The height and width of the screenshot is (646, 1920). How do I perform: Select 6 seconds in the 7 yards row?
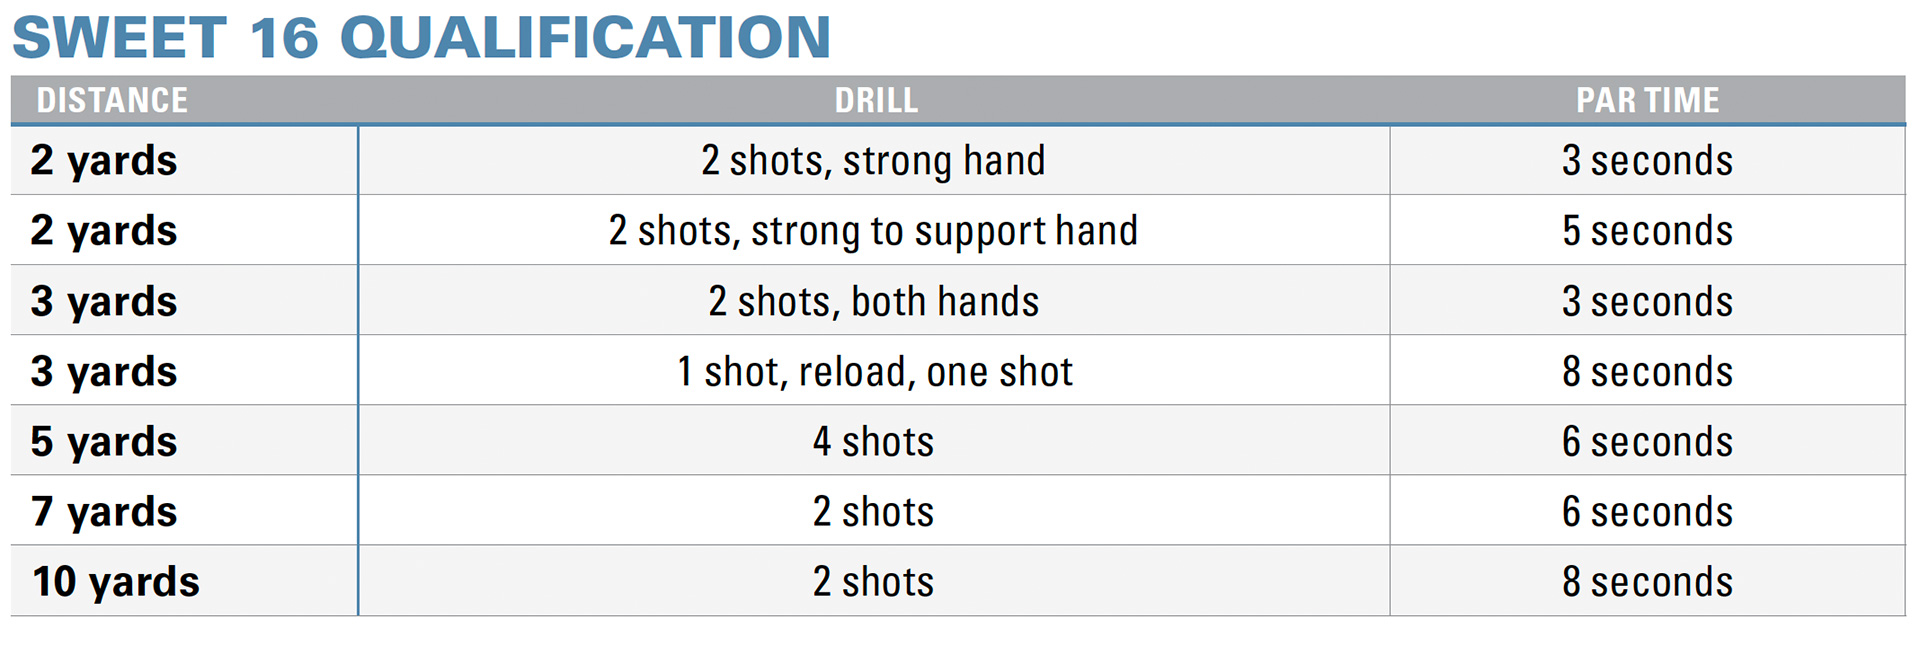[1648, 511]
